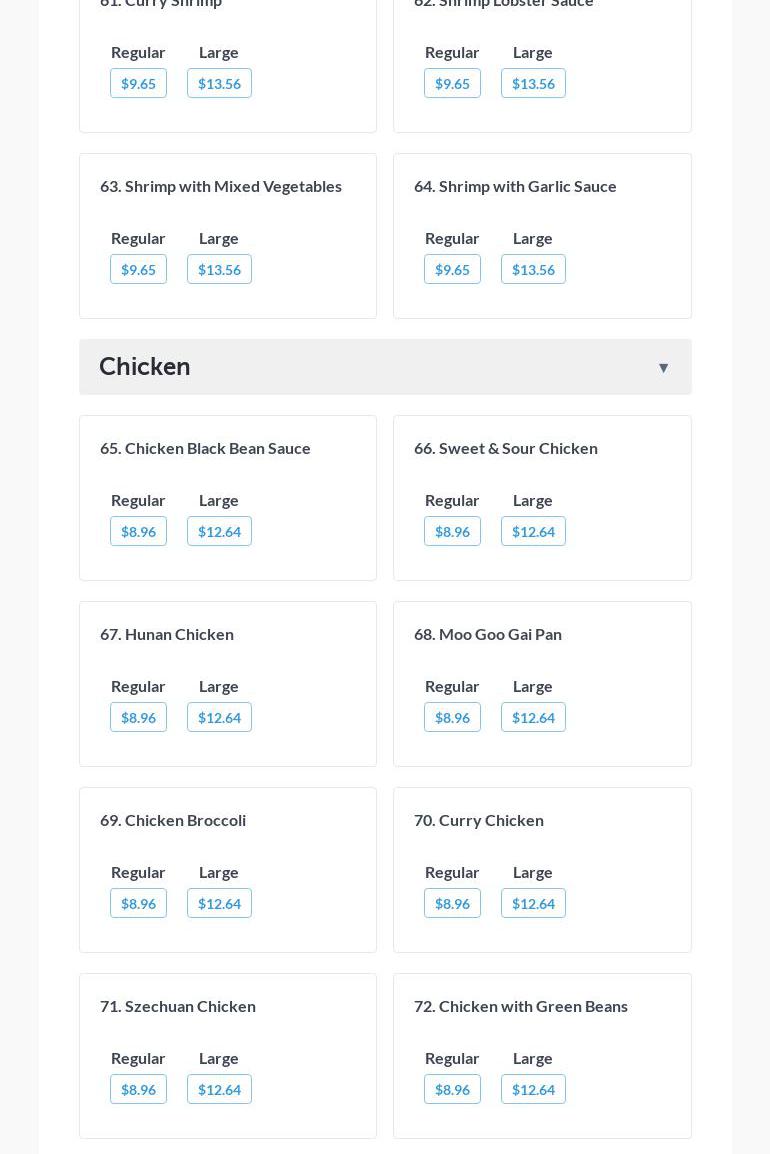Viewport: 770px width, 1154px height.
Task: Pick Large $12.64 for Curry Chicken
Action: click(x=533, y=904)
